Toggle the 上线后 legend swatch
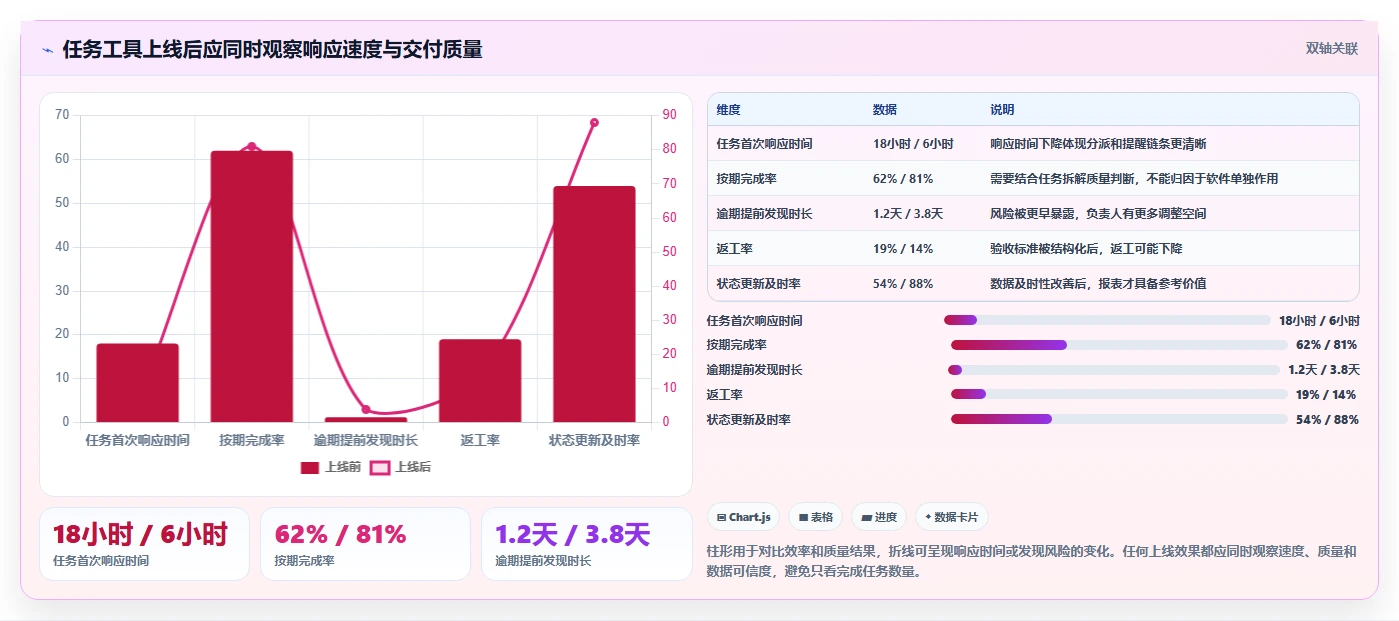The width and height of the screenshot is (1399, 621). 380,467
